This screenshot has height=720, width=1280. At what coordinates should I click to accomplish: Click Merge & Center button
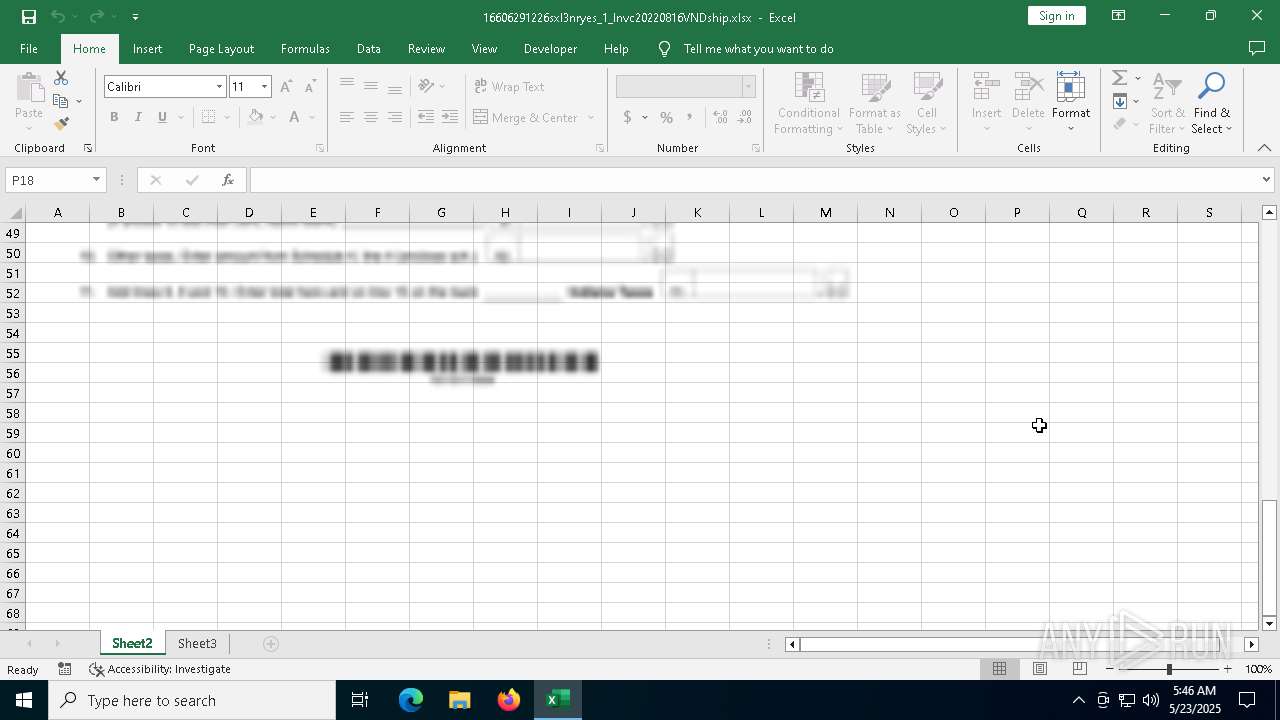click(526, 117)
